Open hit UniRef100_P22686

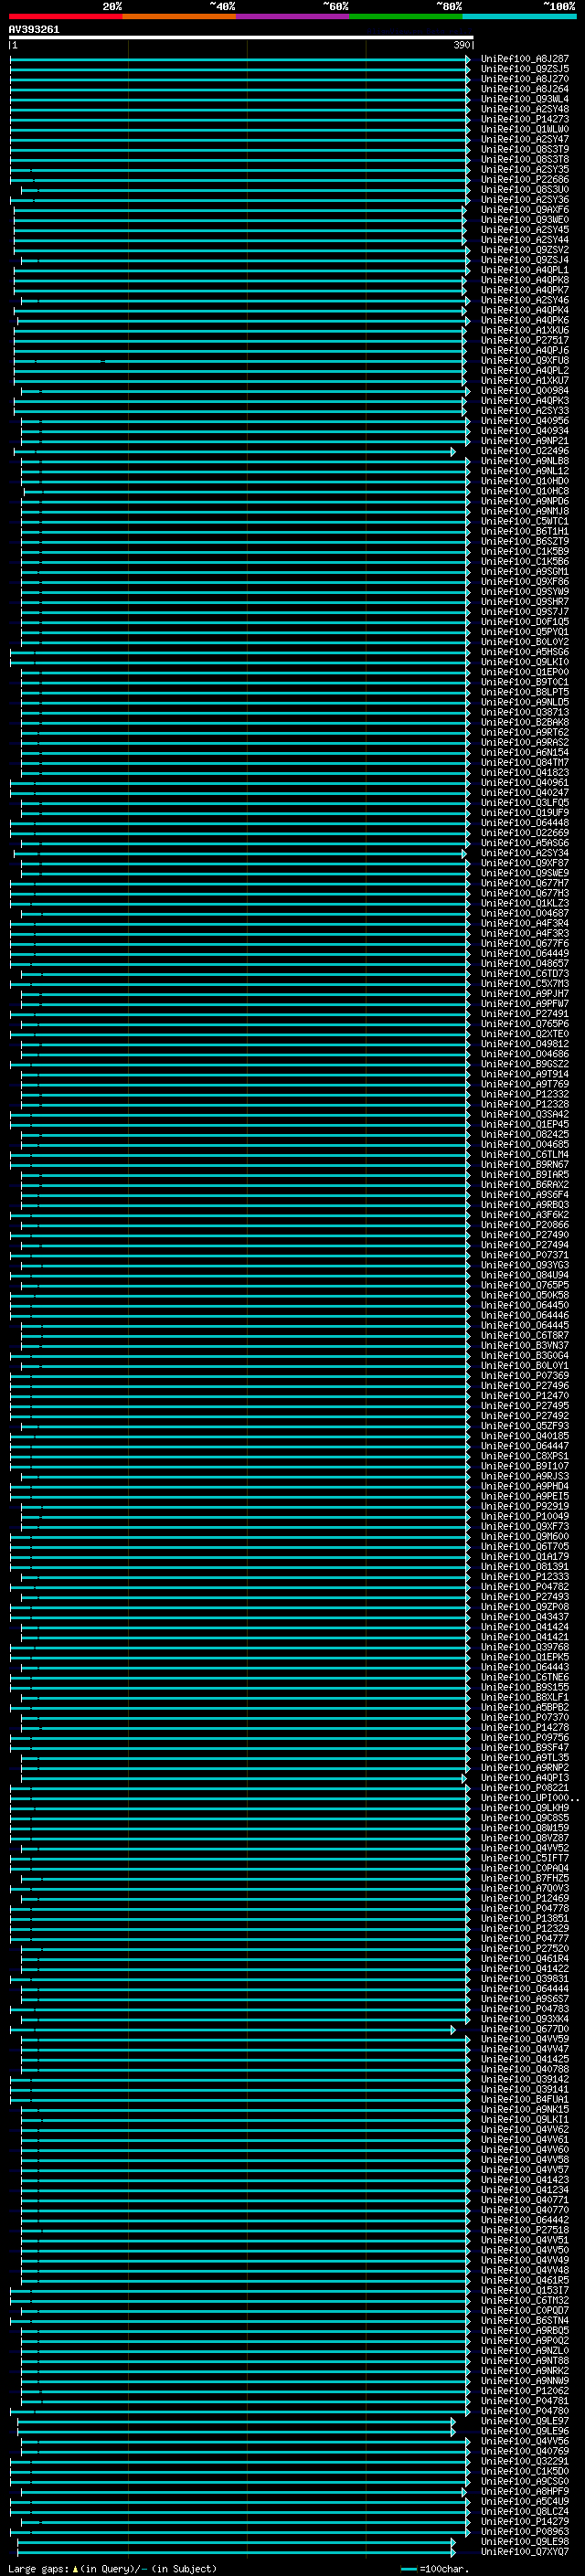[525, 180]
